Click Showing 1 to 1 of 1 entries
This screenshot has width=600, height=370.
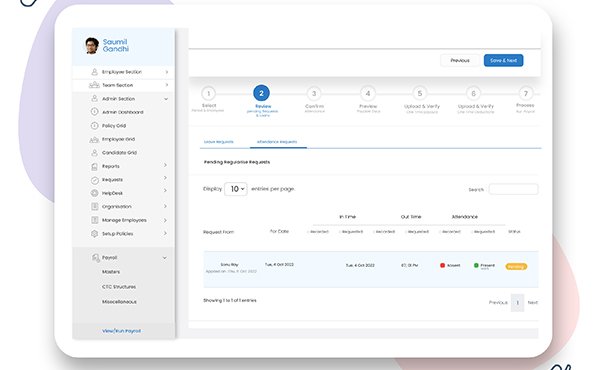point(230,300)
